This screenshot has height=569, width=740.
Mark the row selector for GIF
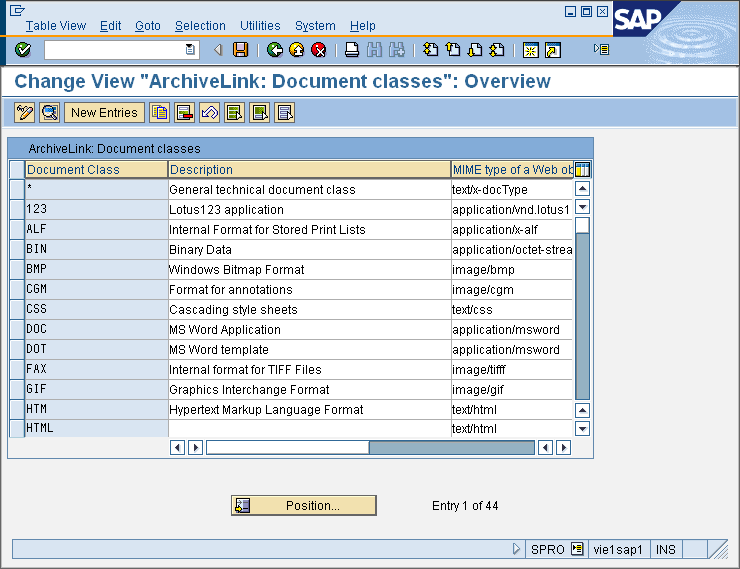point(16,390)
